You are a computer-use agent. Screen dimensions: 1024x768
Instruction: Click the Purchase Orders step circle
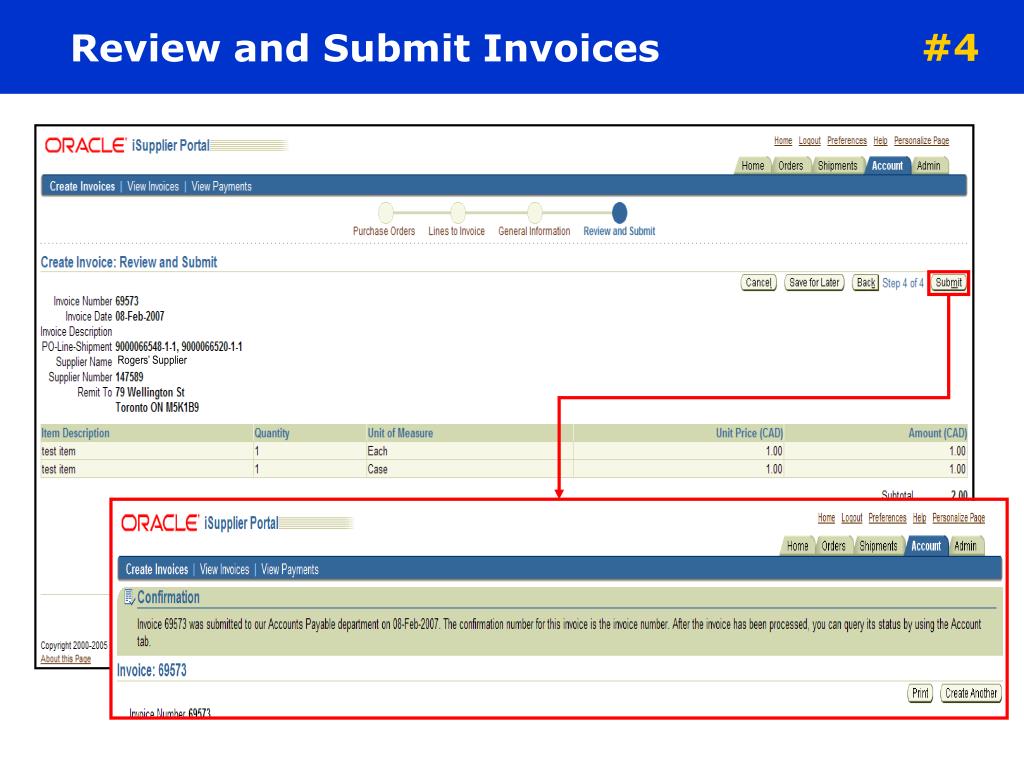click(x=386, y=212)
